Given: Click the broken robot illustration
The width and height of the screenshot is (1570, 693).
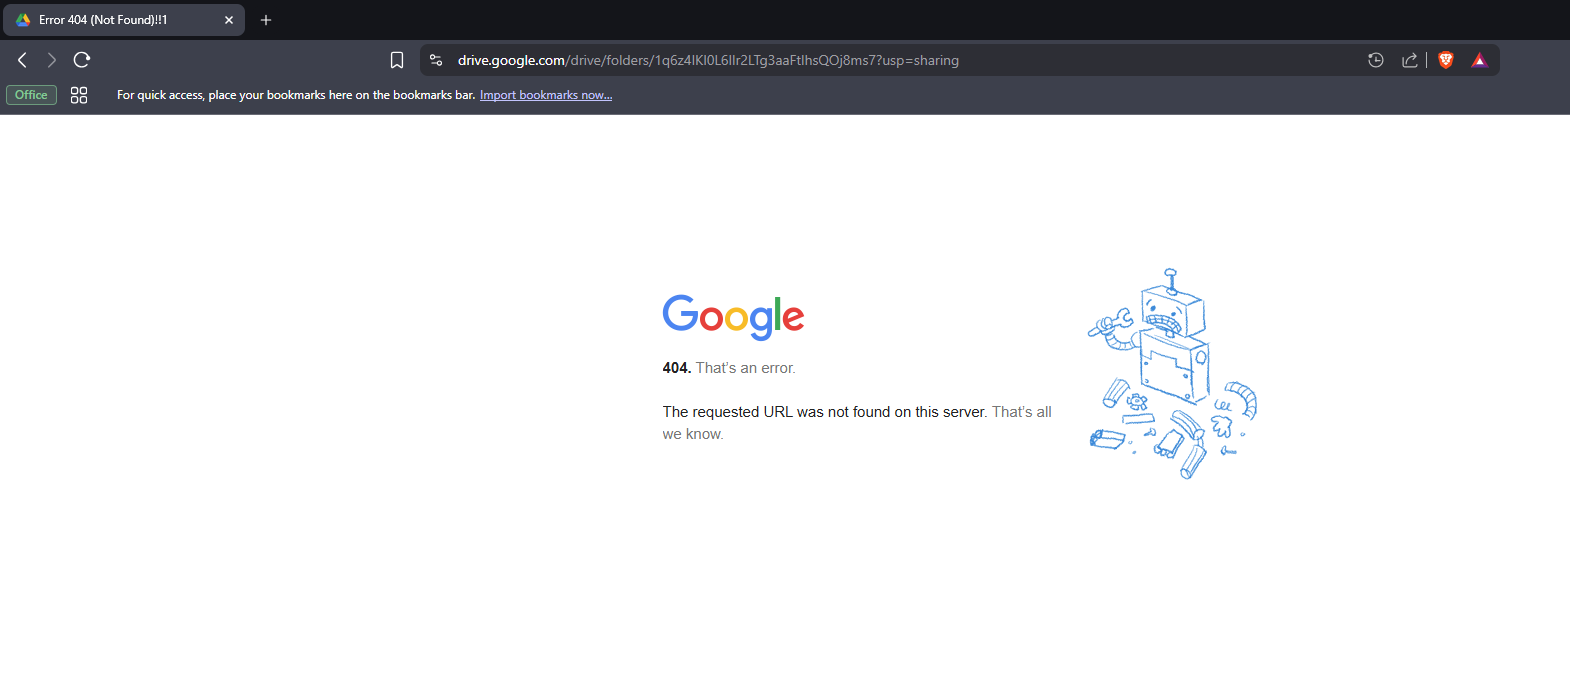Looking at the screenshot, I should [x=1172, y=374].
